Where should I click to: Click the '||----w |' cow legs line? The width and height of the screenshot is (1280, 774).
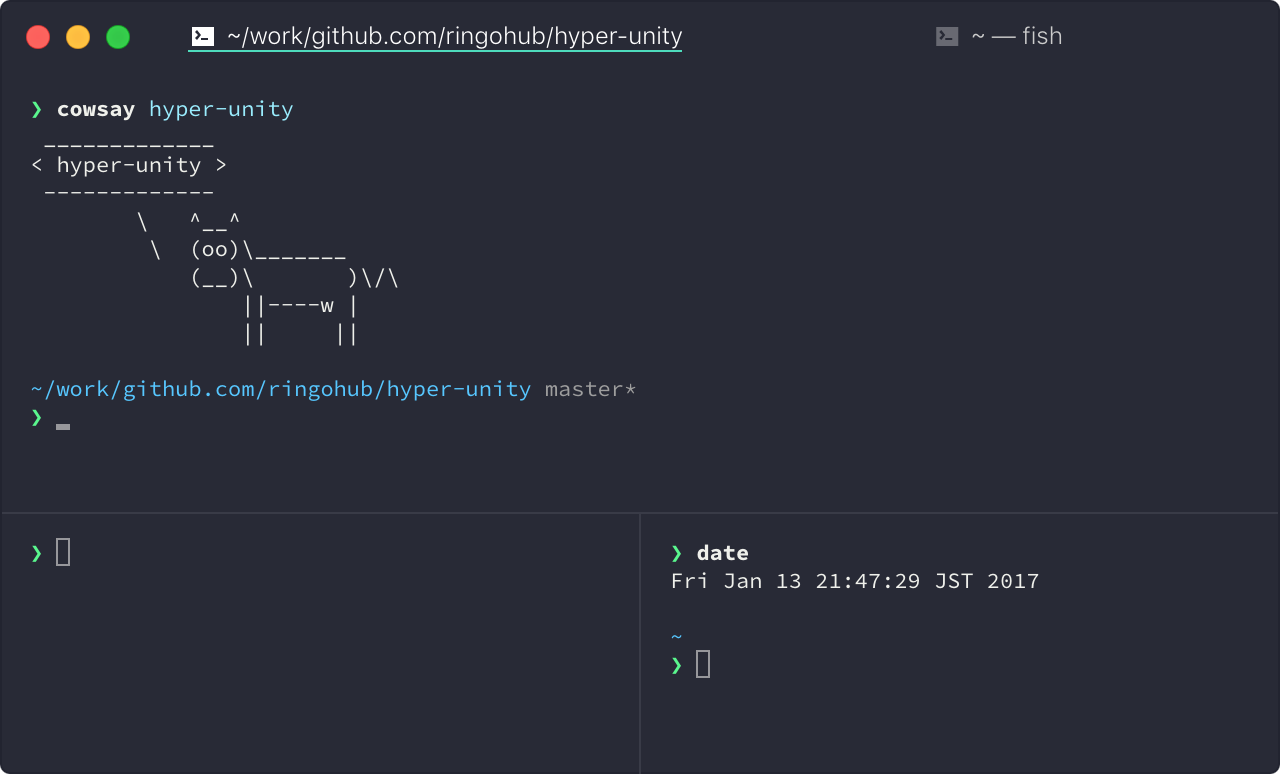pos(301,306)
